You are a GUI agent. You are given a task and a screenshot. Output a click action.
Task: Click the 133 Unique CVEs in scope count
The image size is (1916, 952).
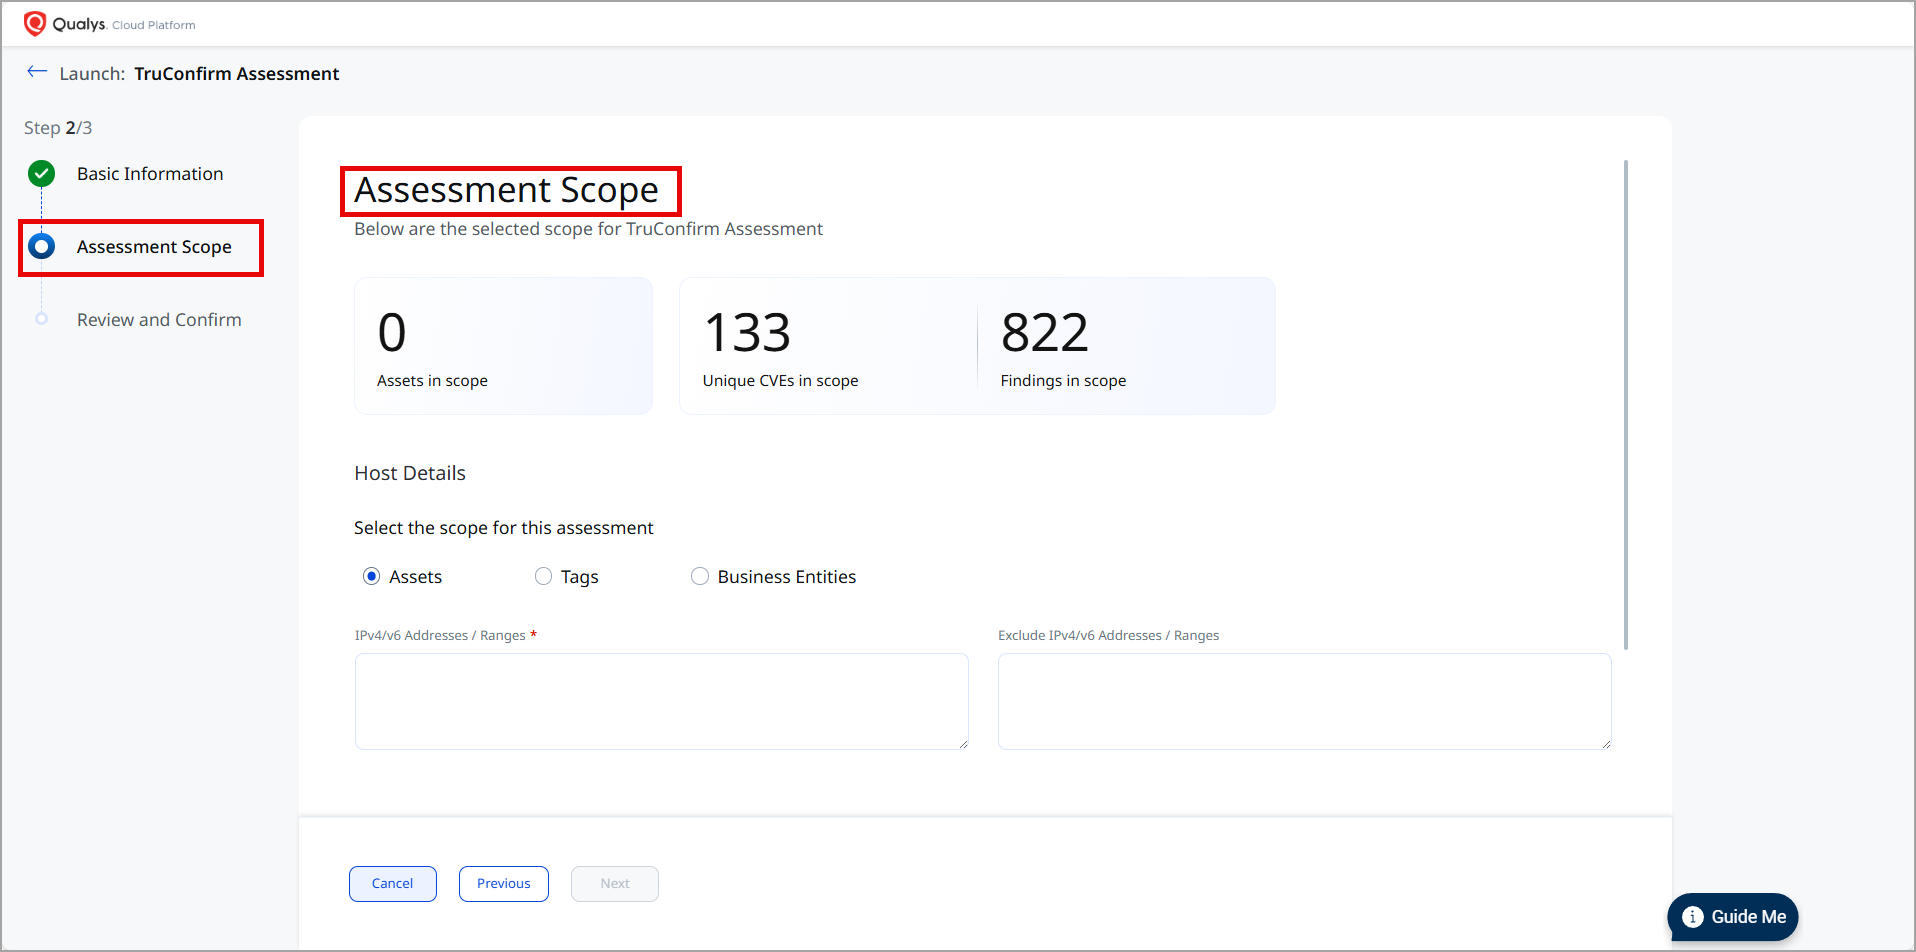tap(747, 333)
